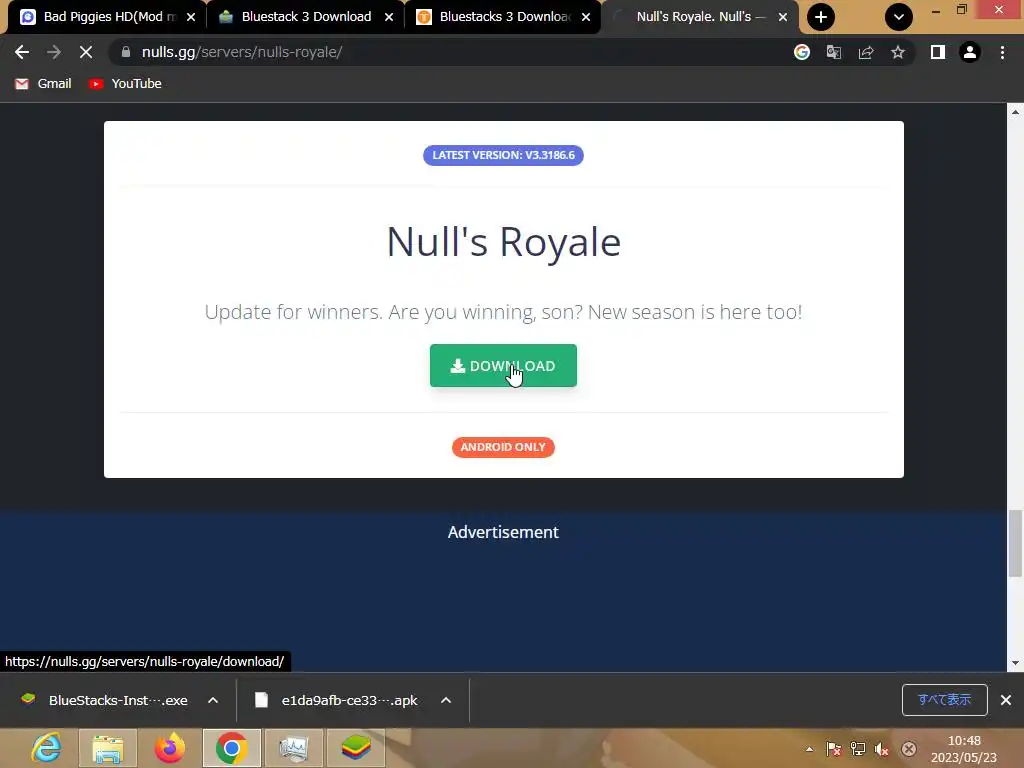This screenshot has height=768, width=1024.
Task: Select the Chrome taskbar icon
Action: [x=231, y=748]
